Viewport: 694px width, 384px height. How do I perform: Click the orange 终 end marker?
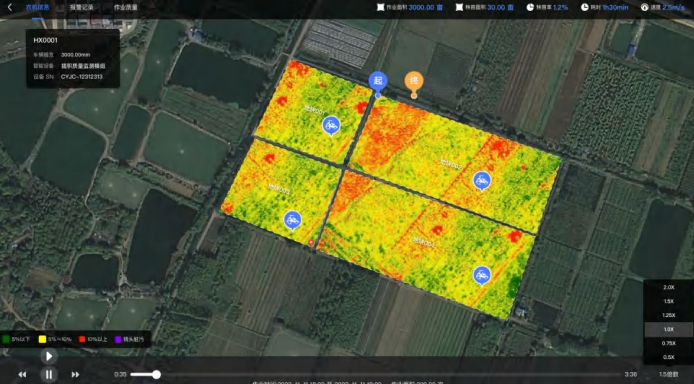coord(414,81)
